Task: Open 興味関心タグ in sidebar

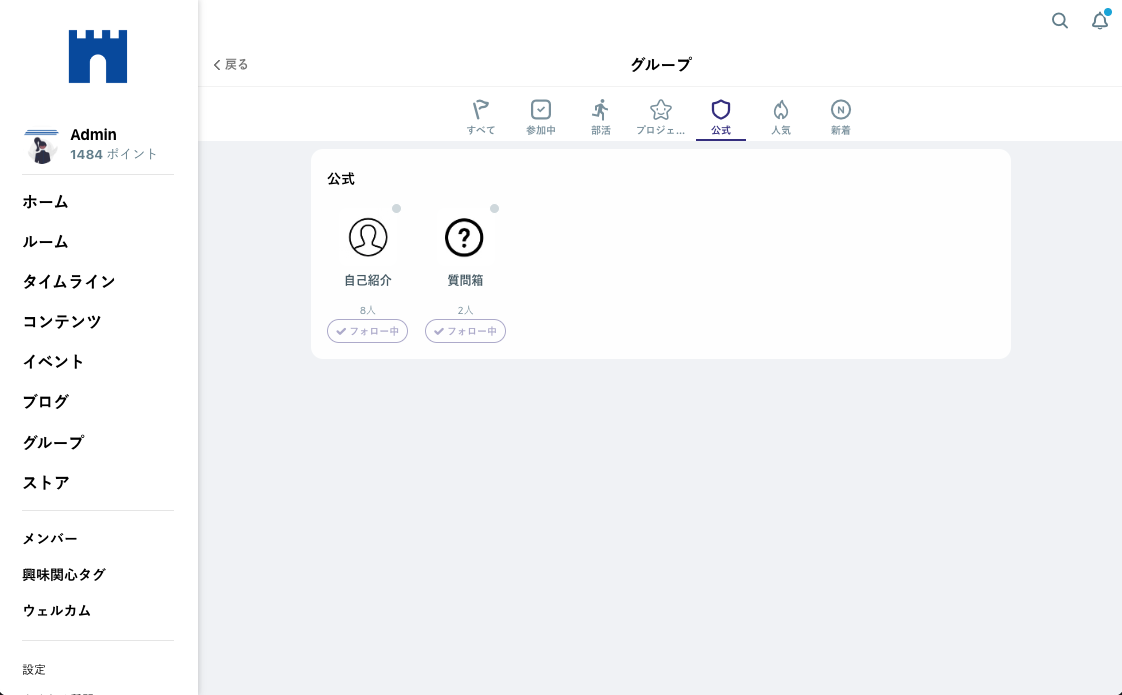Action: [x=64, y=575]
